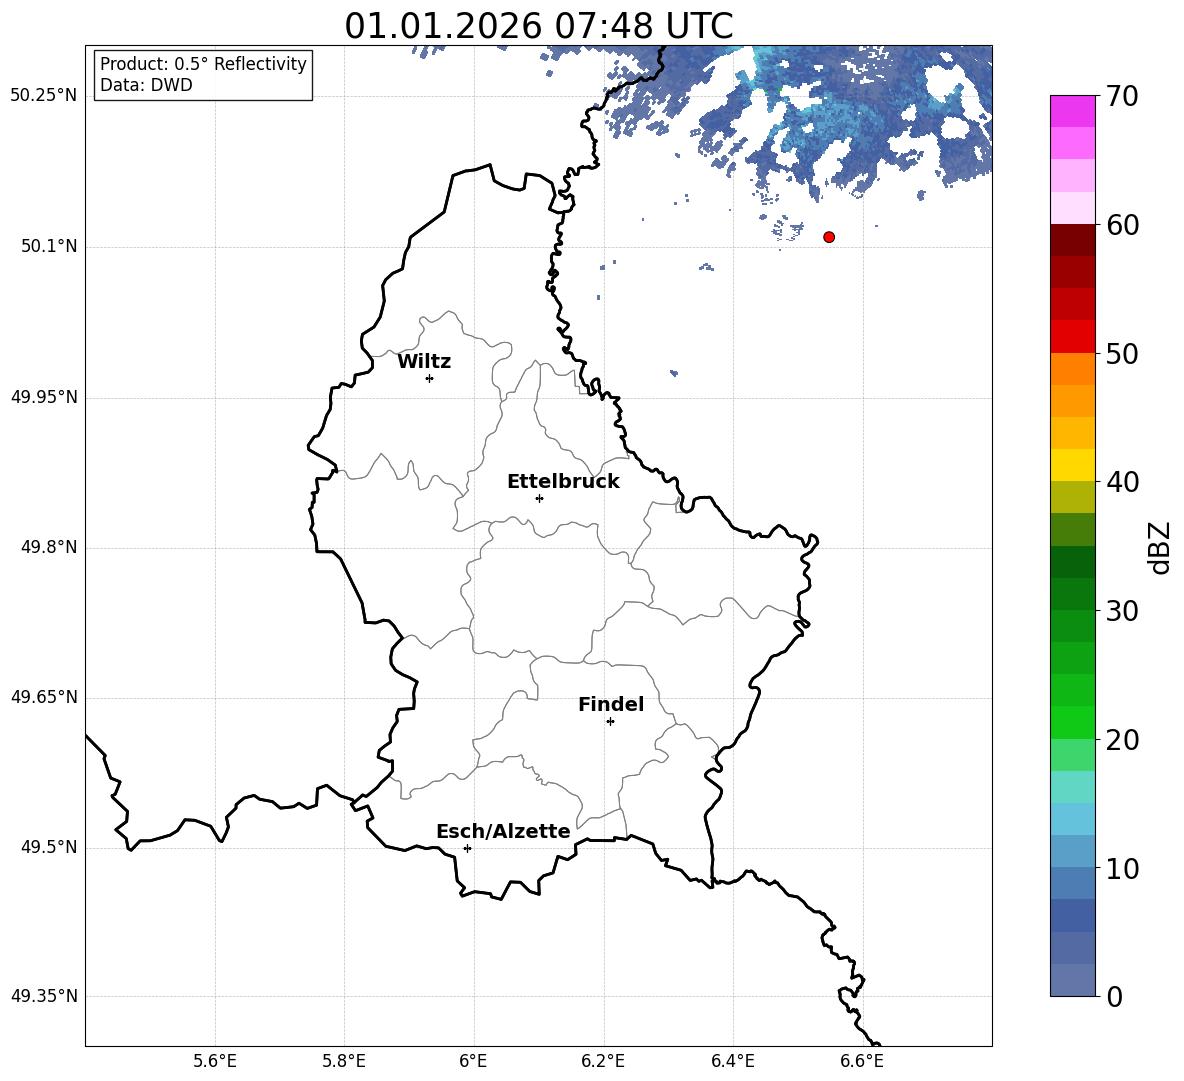Click the 20 tick on colorbar

pyautogui.click(x=1122, y=740)
